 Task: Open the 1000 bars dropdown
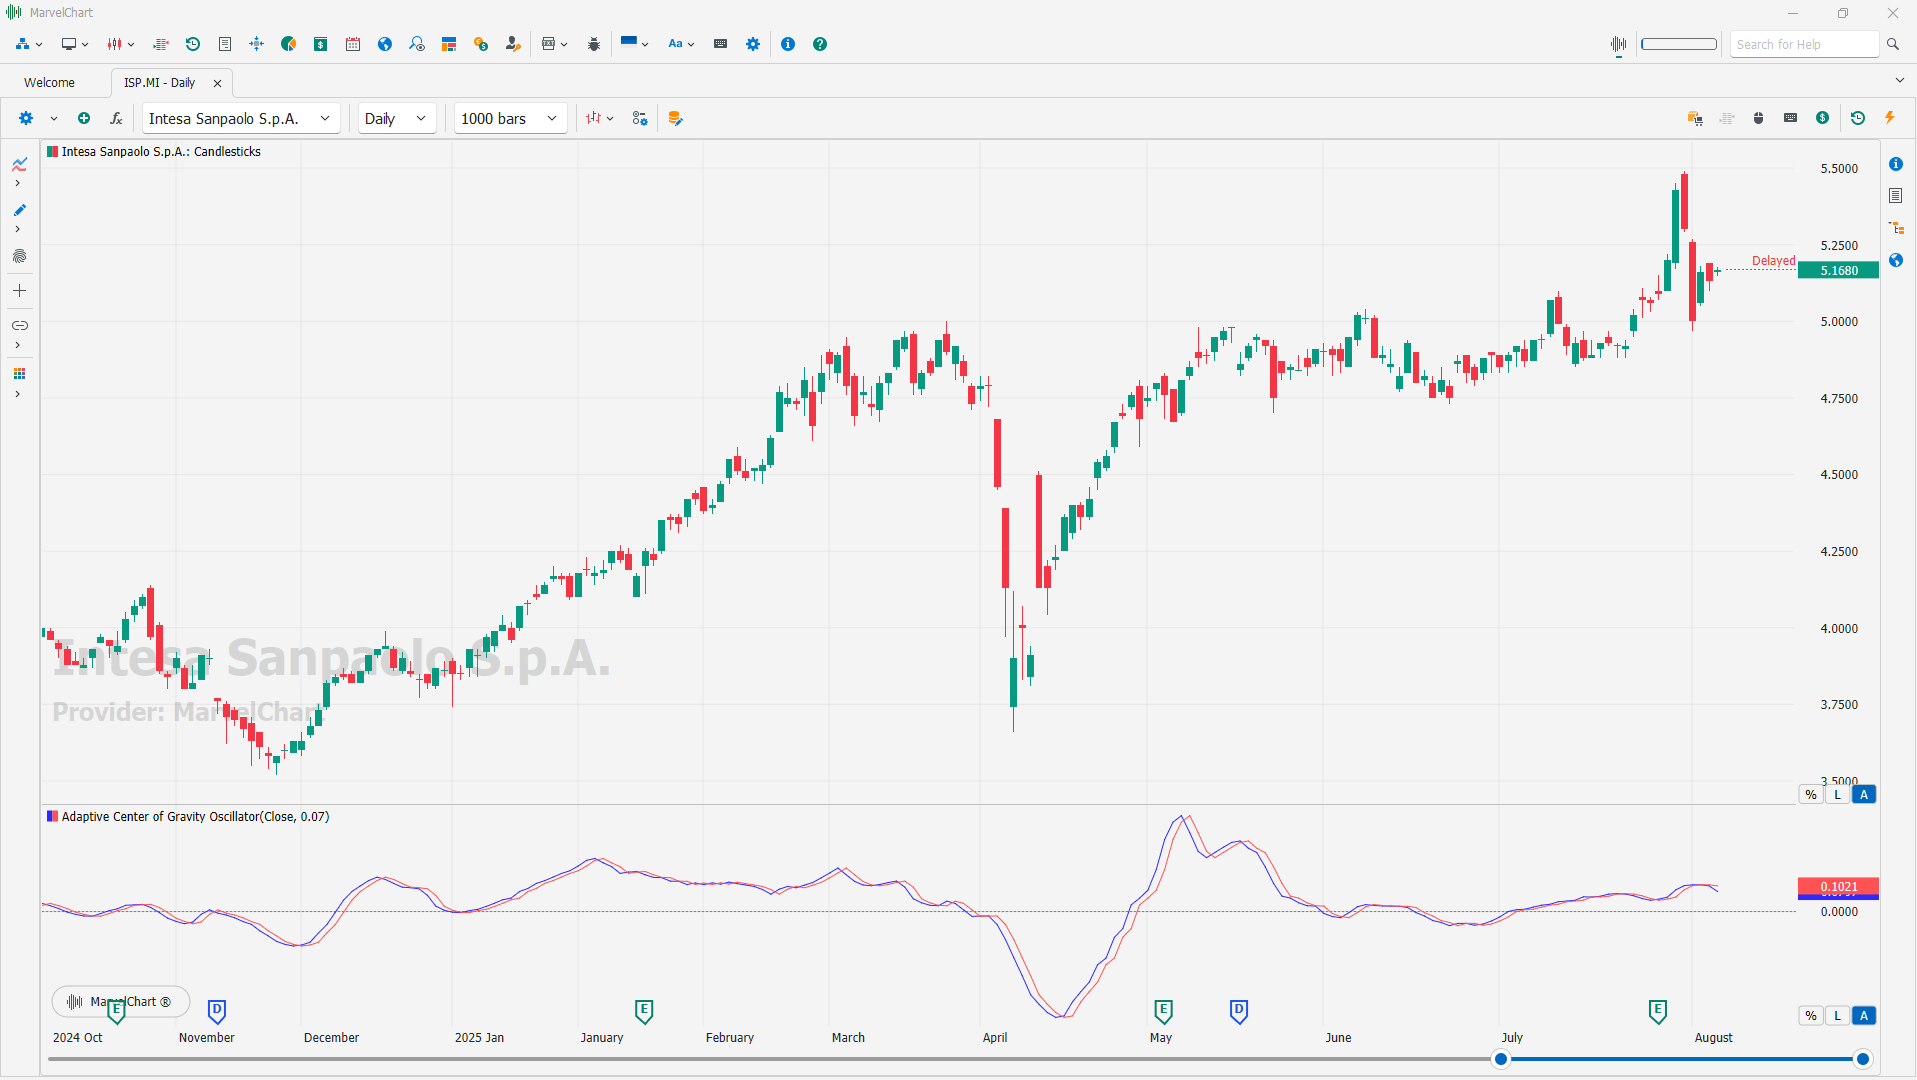pyautogui.click(x=511, y=118)
